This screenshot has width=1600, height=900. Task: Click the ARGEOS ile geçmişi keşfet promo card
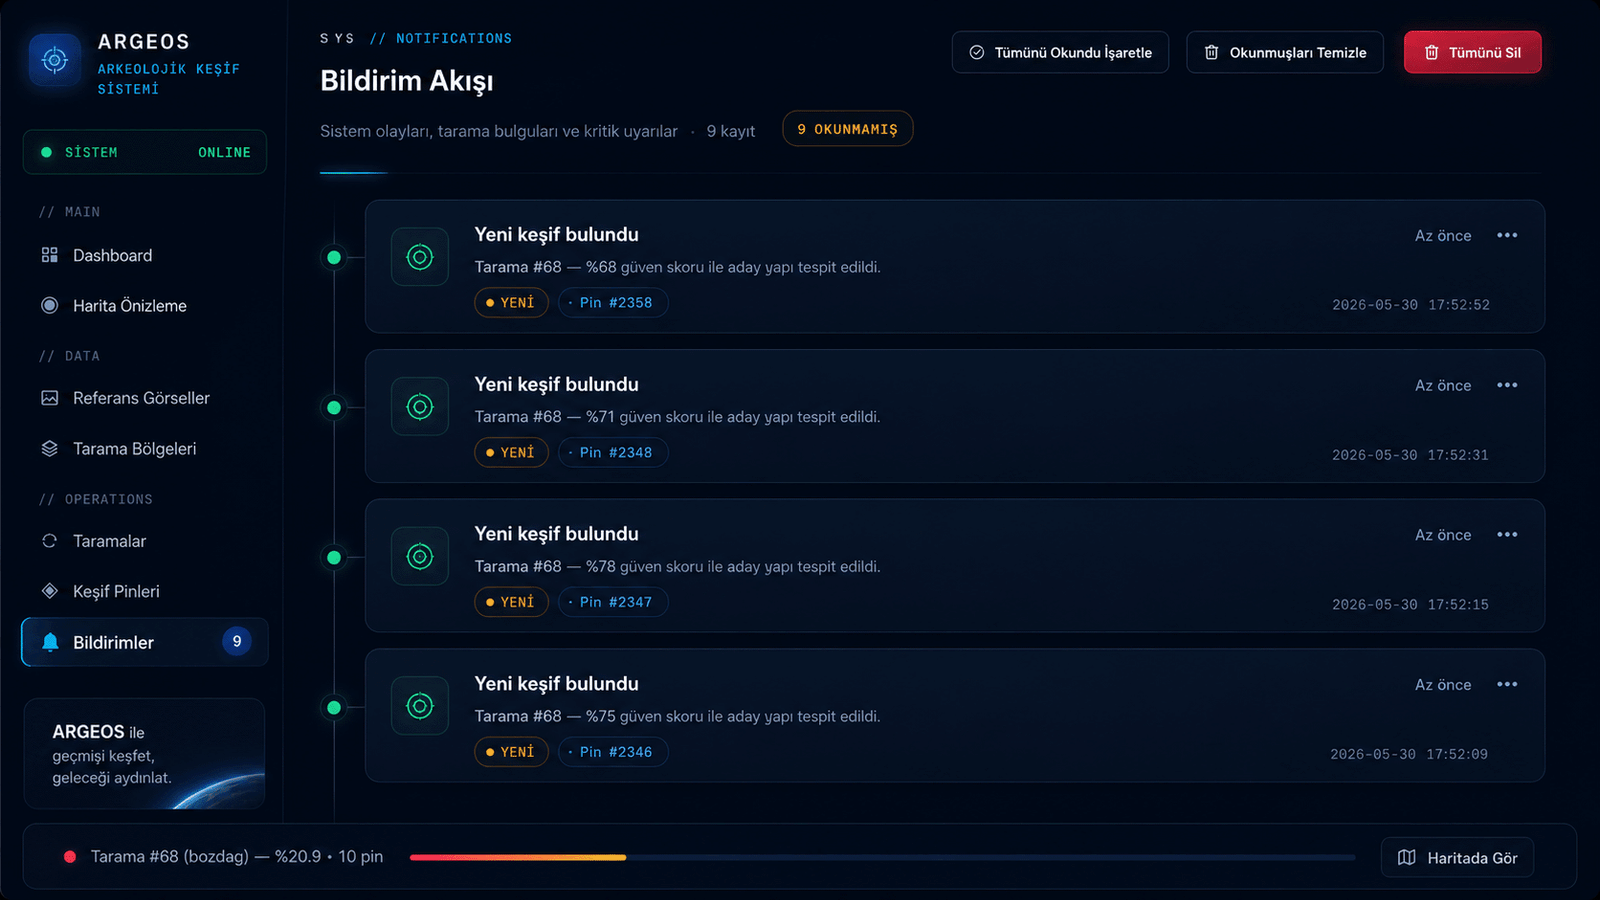[145, 753]
